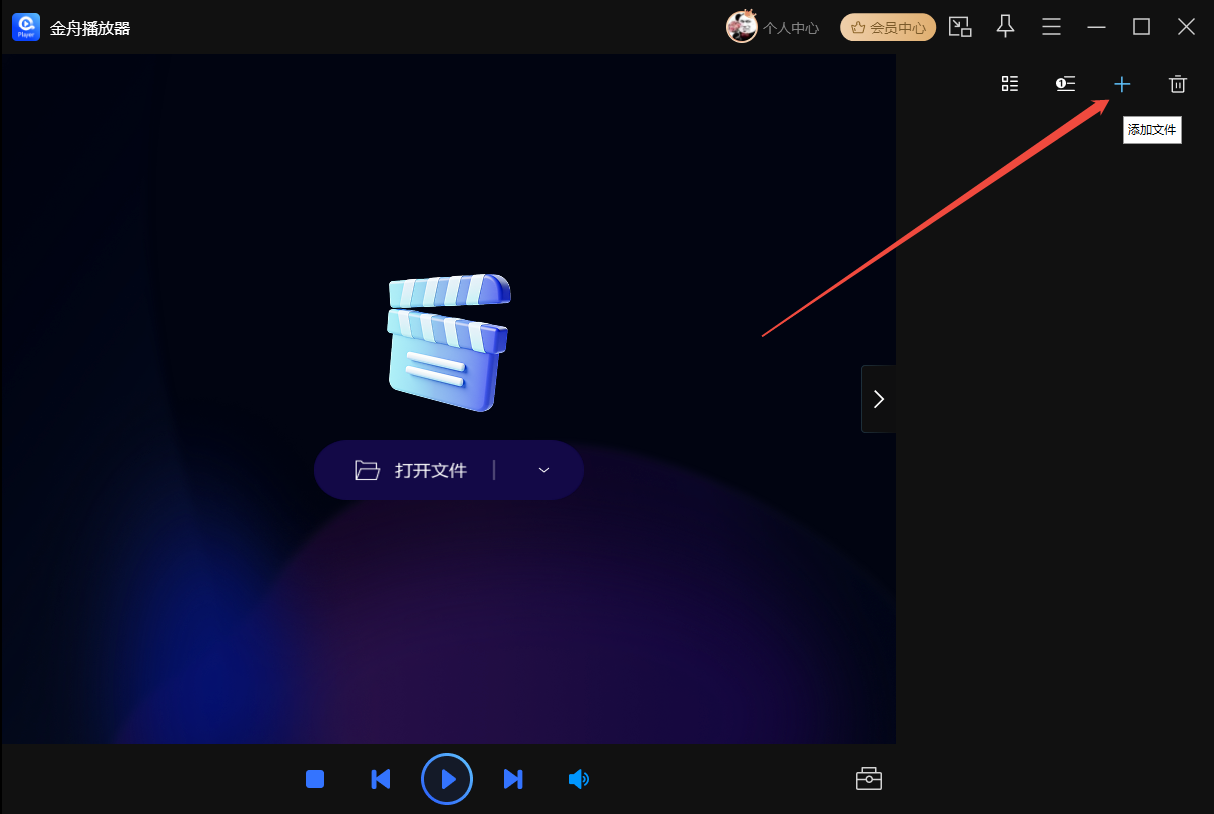Open the hamburger main menu
The height and width of the screenshot is (814, 1214).
point(1051,27)
